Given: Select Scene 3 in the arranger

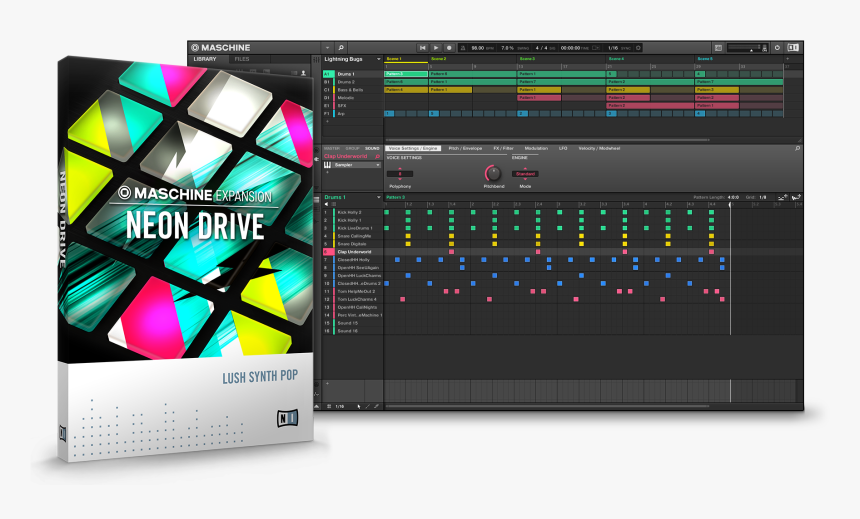Looking at the screenshot, I should click(x=527, y=59).
